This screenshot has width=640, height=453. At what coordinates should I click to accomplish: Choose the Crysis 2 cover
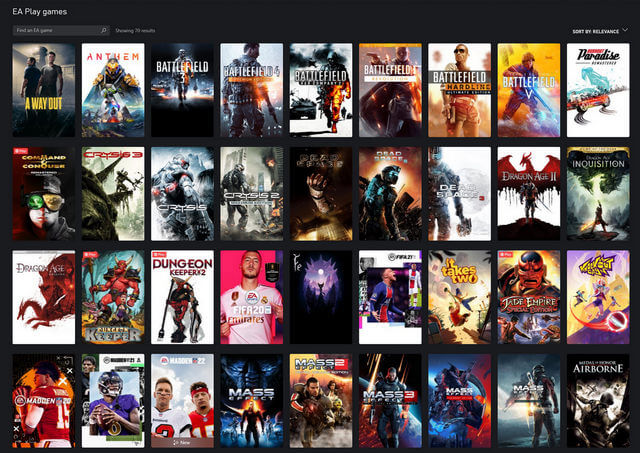point(252,194)
